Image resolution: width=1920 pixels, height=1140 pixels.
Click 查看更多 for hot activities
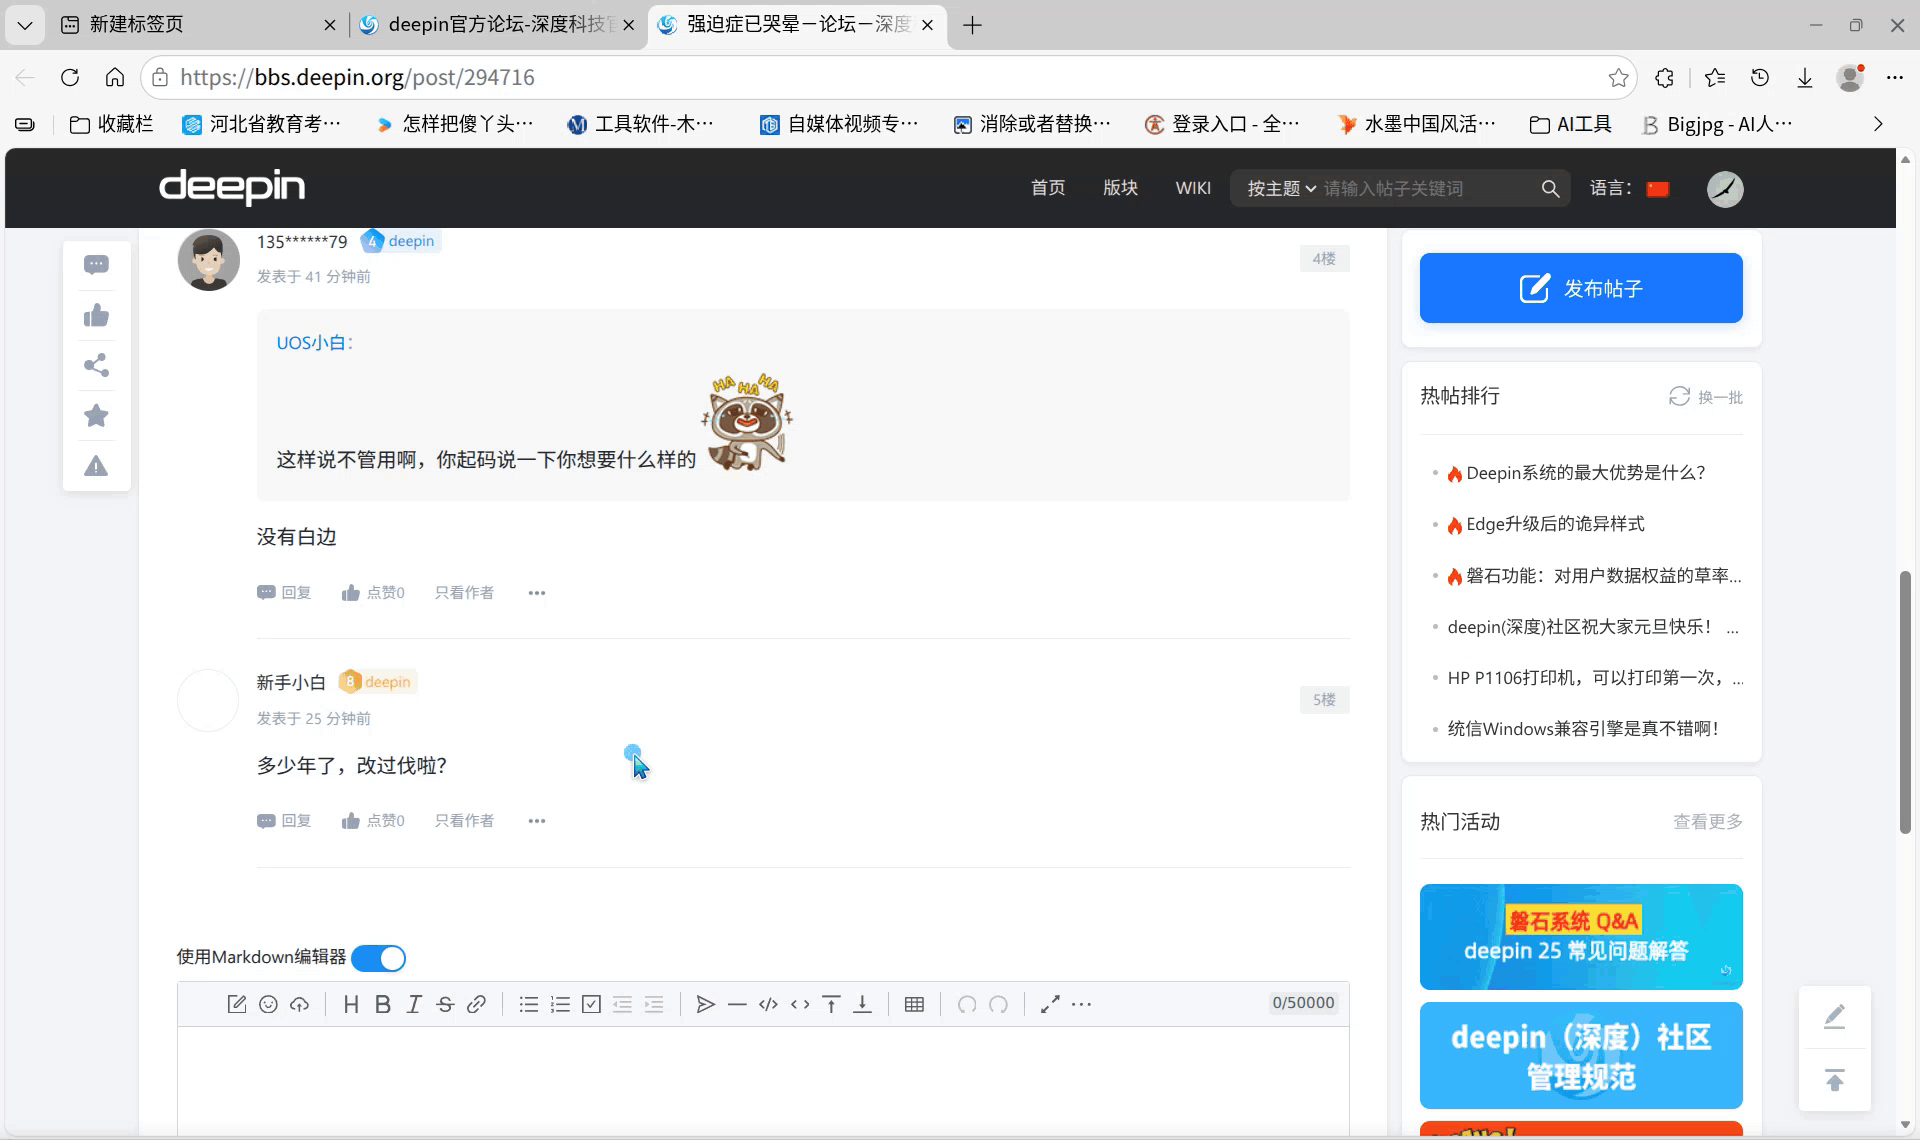[1708, 822]
